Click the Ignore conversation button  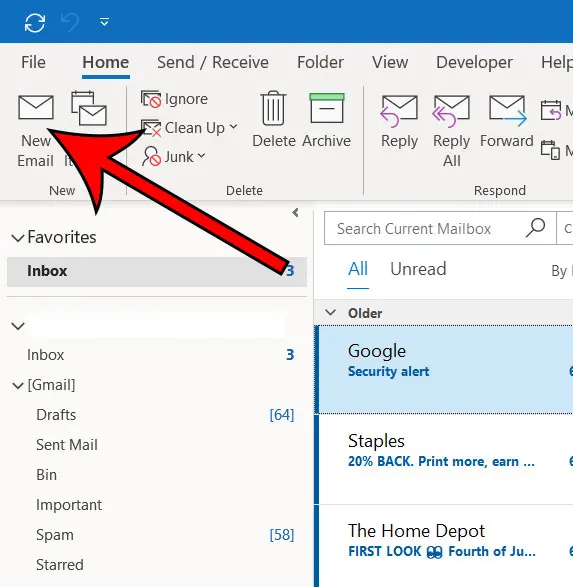tap(174, 99)
